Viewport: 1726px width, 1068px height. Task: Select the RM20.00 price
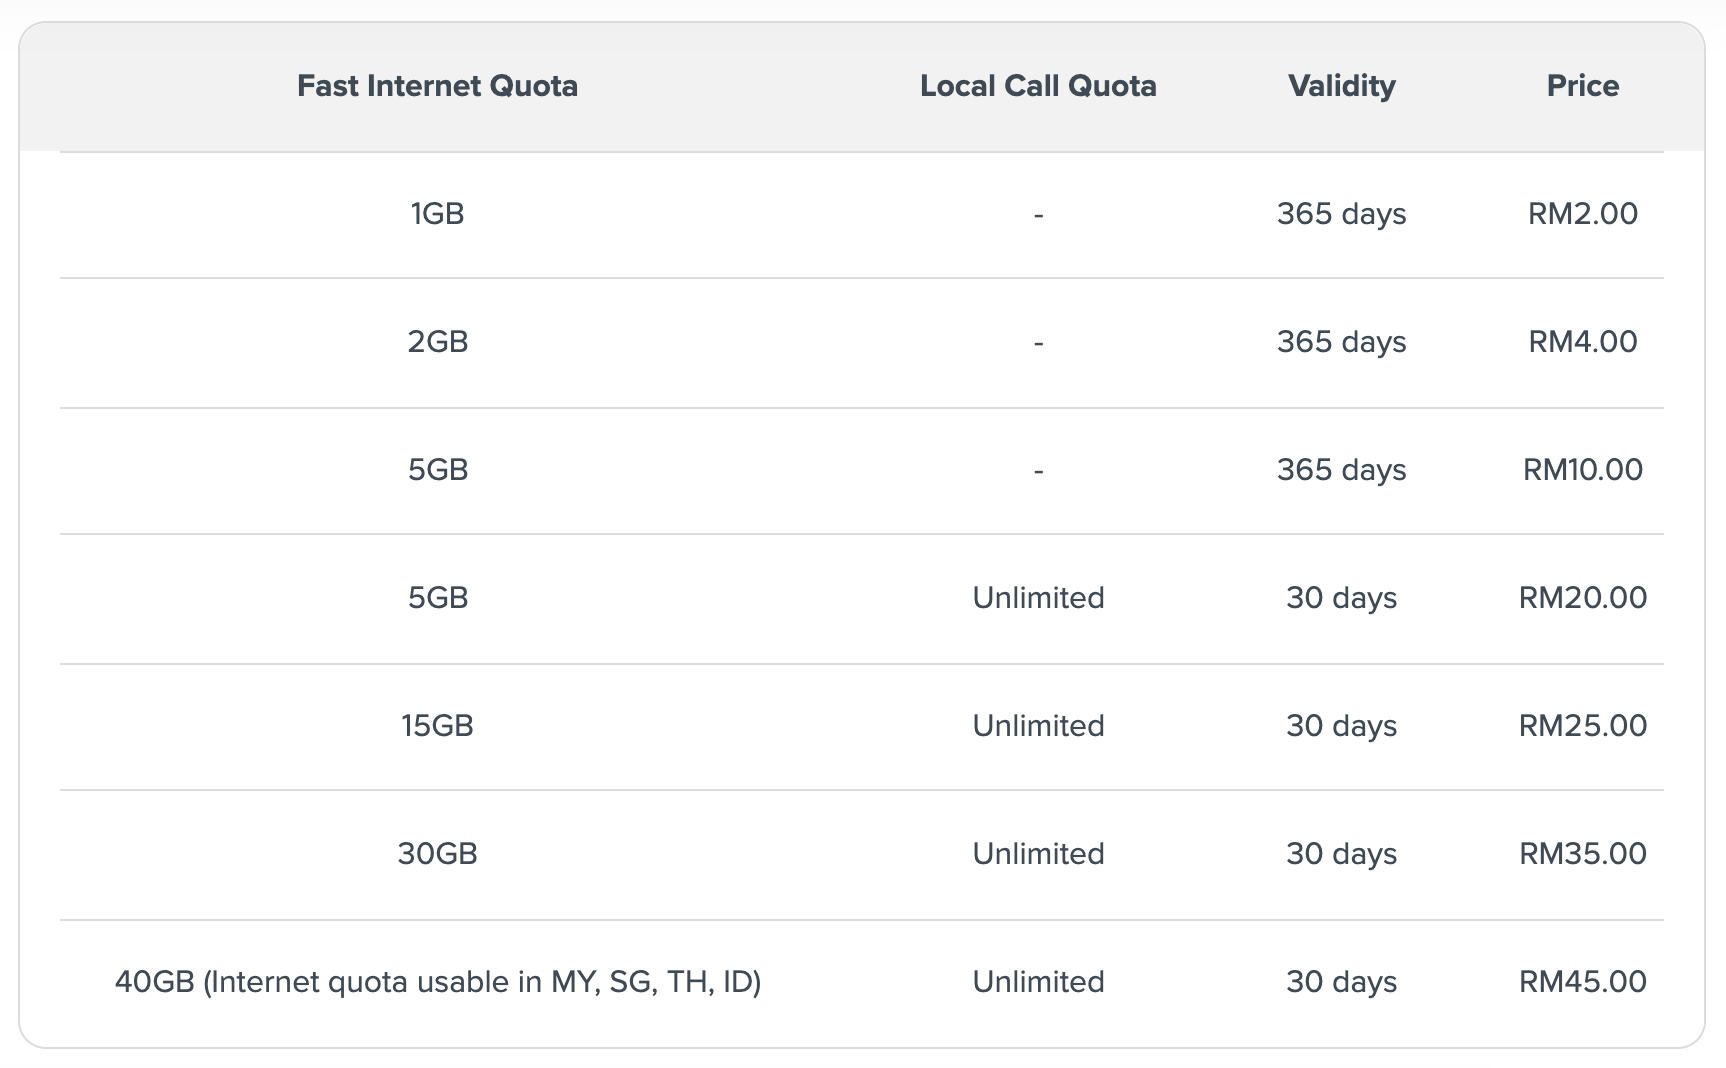(x=1582, y=598)
